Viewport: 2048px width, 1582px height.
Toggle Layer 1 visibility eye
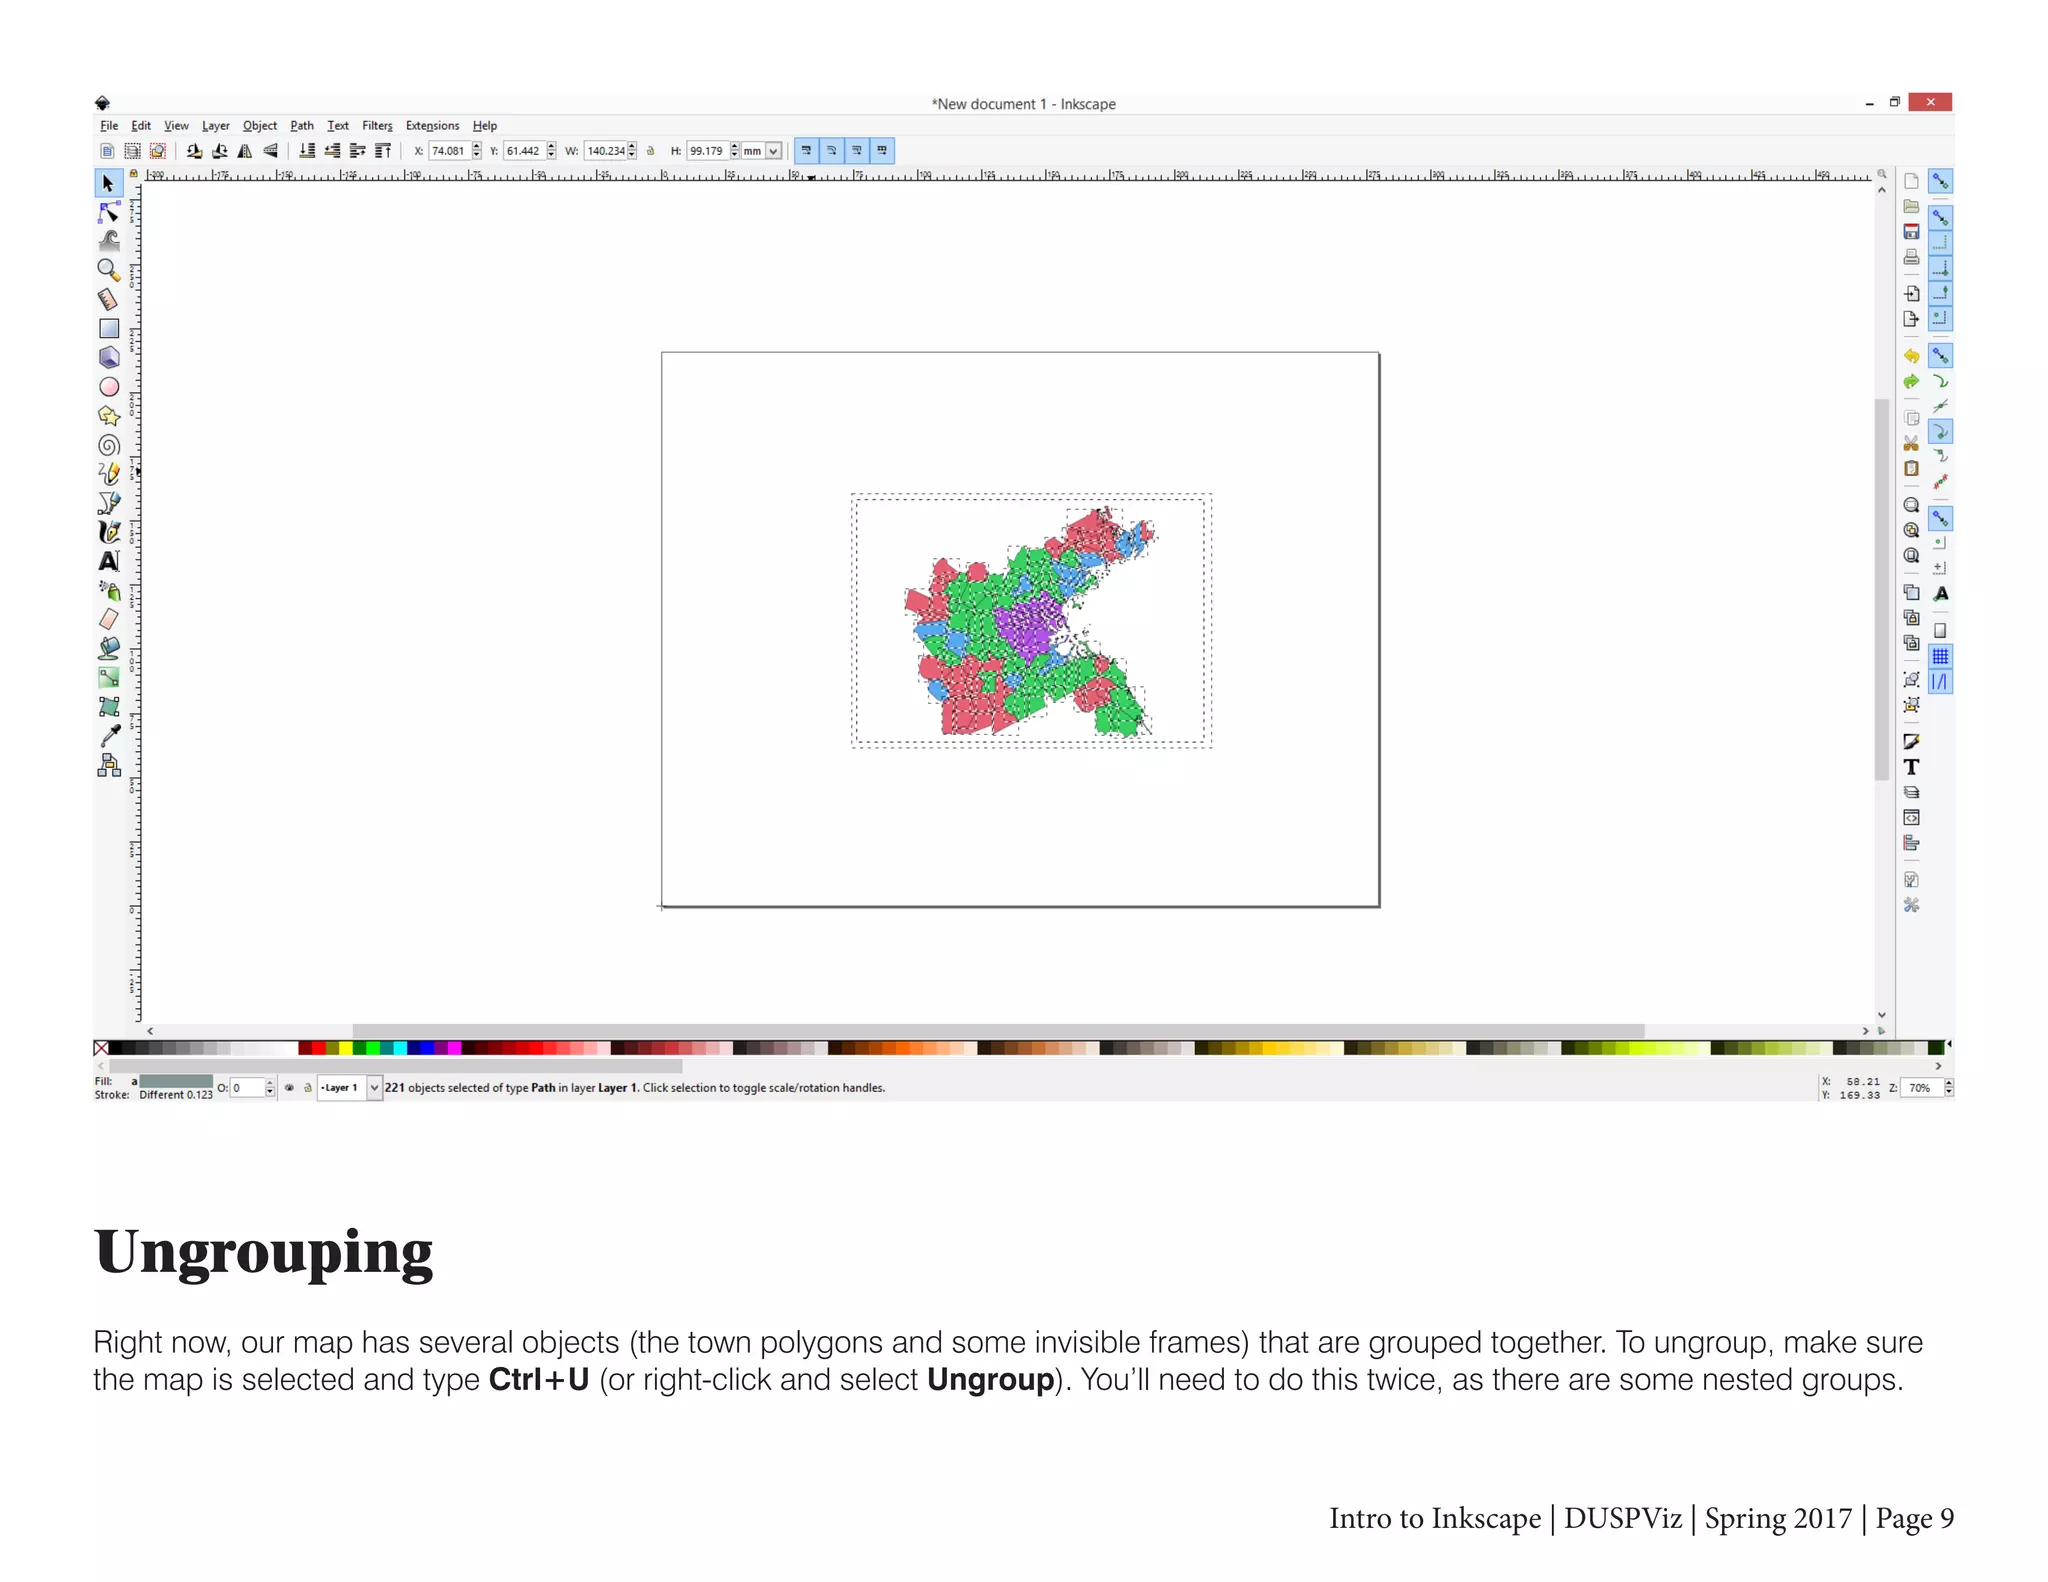tap(289, 1087)
